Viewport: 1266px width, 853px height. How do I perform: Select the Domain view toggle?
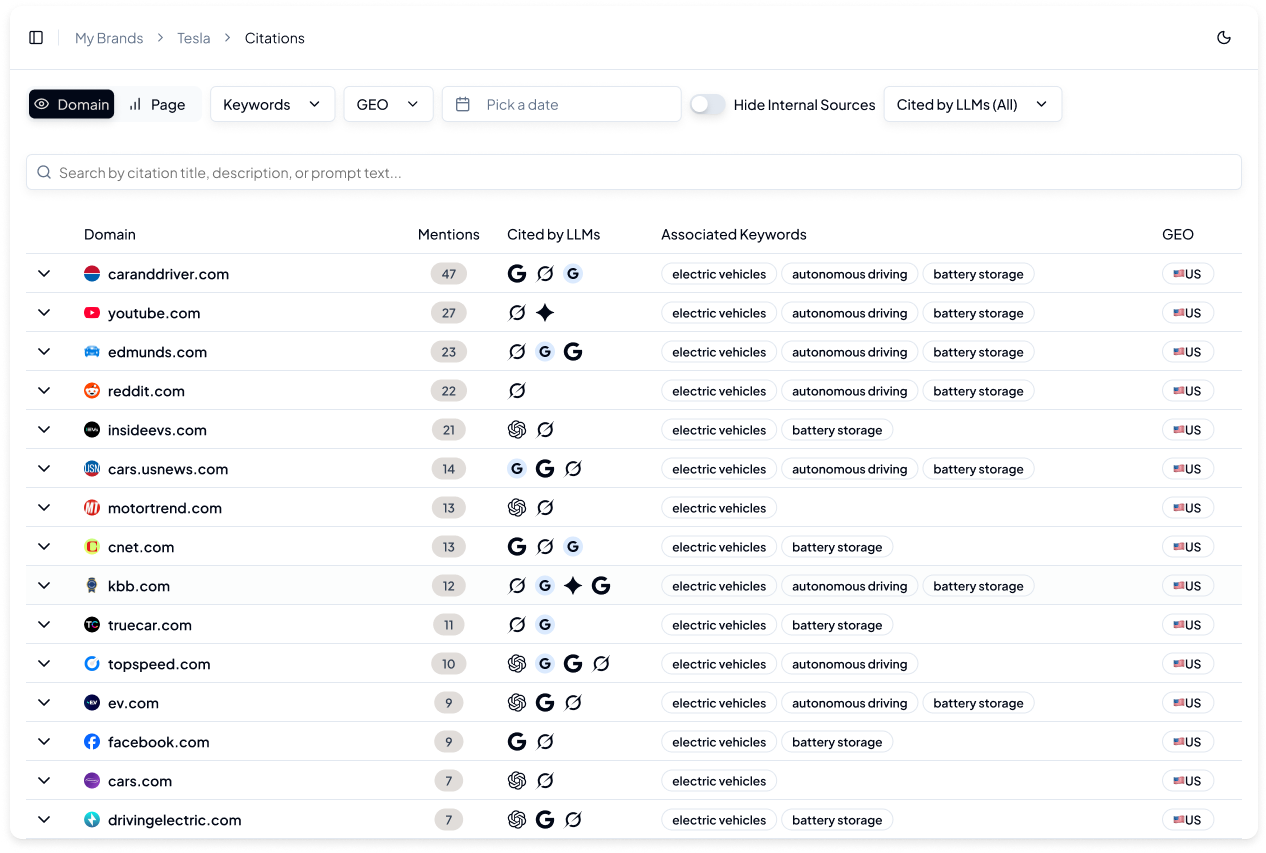coord(72,104)
